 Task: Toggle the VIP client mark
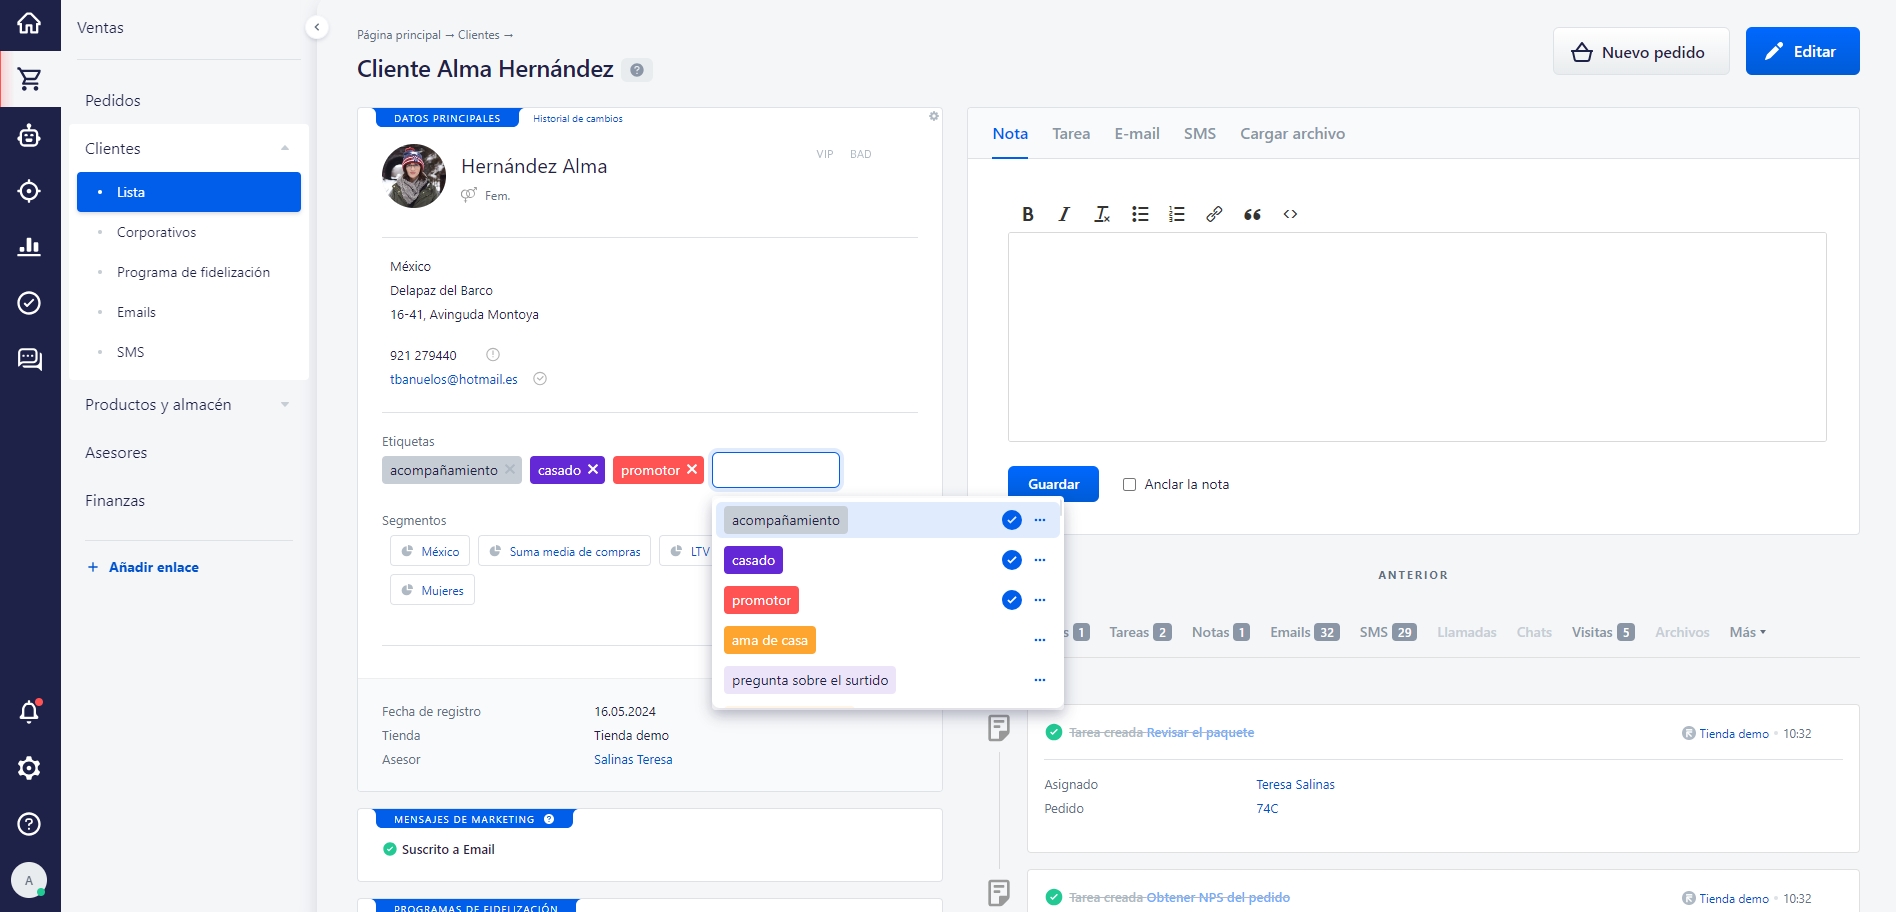pyautogui.click(x=825, y=154)
